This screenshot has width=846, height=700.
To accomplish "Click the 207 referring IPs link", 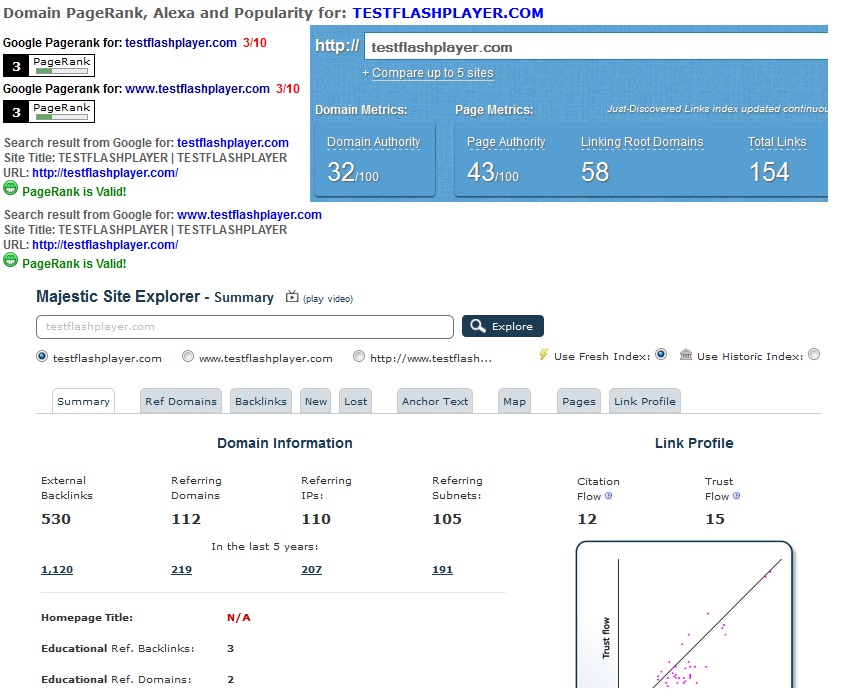I will [311, 569].
